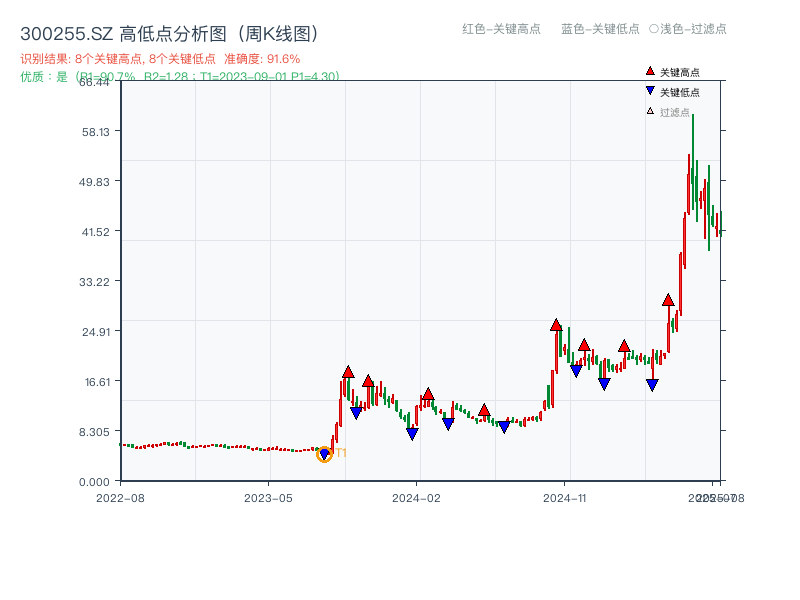Viewport: 800px width, 600px height.
Task: Toggle 蓝色-关键低点 in the top legend
Action: coord(600,29)
